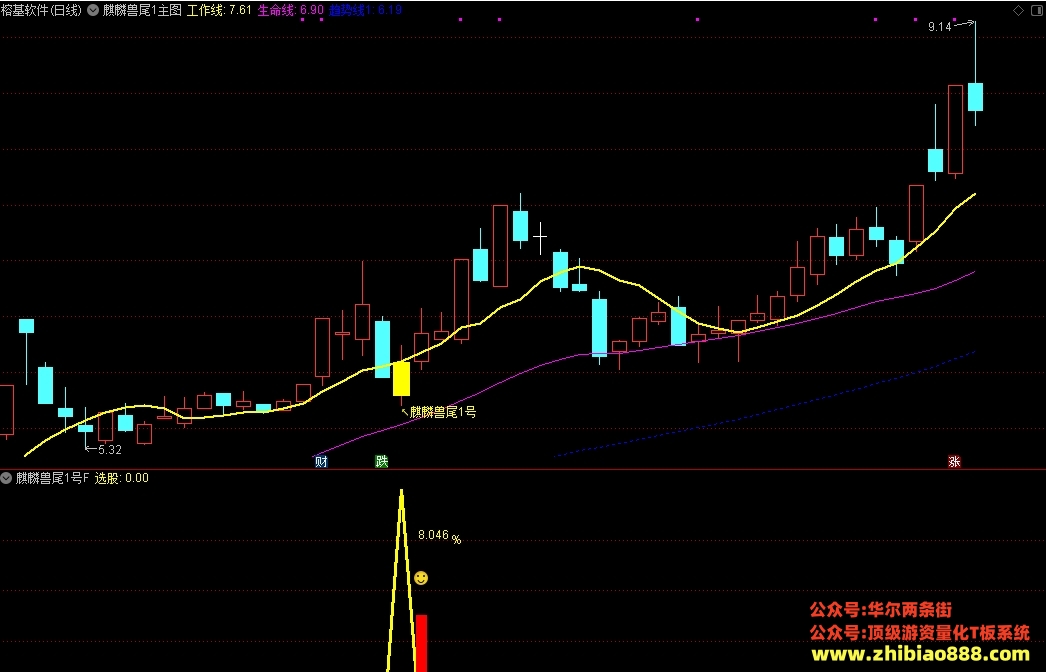Click the smiley face signal icon
The height and width of the screenshot is (672, 1046).
pos(421,578)
